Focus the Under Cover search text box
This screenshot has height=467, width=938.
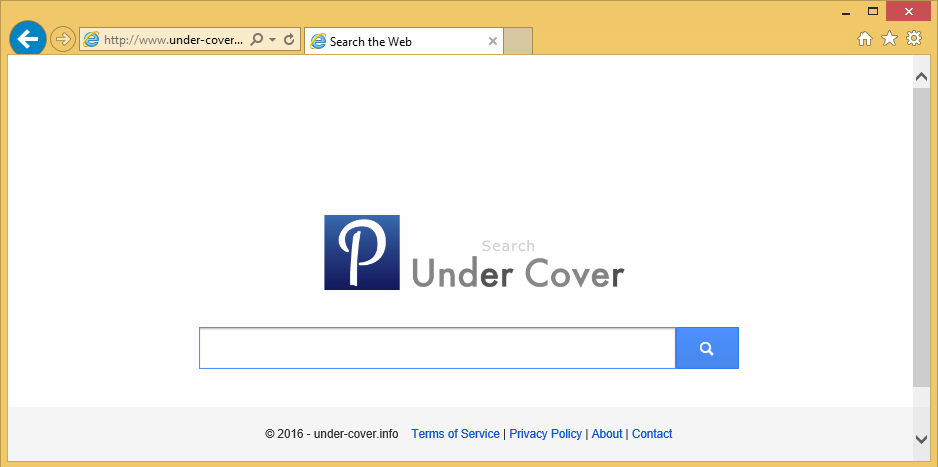coord(437,348)
